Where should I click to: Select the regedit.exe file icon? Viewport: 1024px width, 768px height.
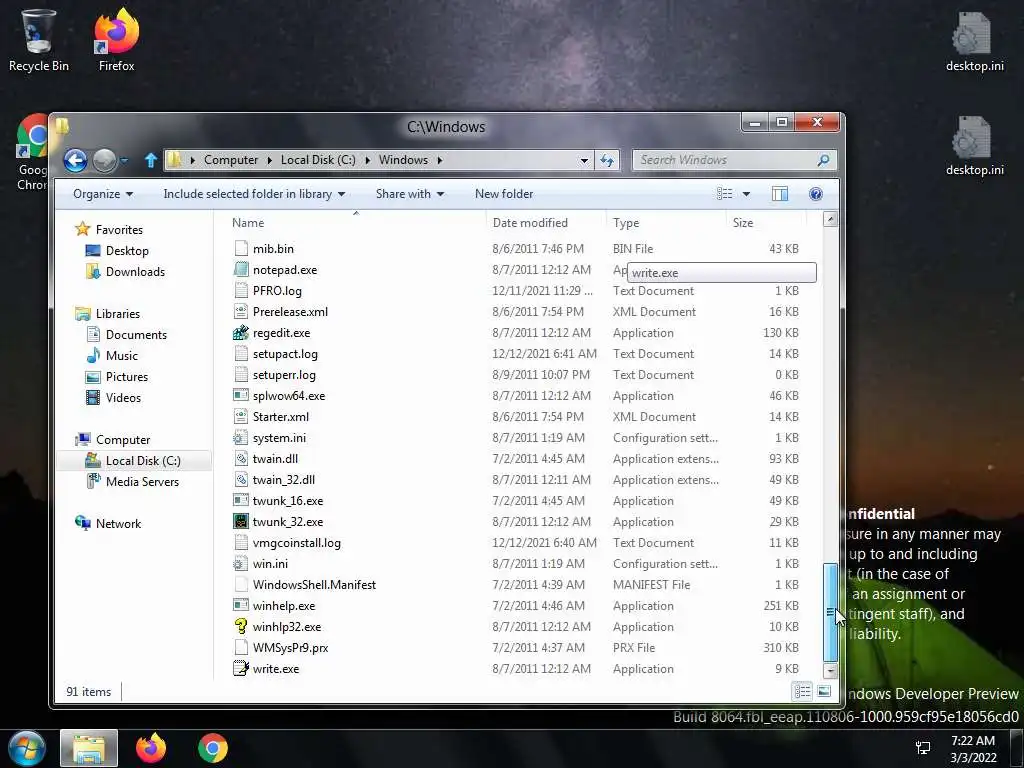click(241, 333)
